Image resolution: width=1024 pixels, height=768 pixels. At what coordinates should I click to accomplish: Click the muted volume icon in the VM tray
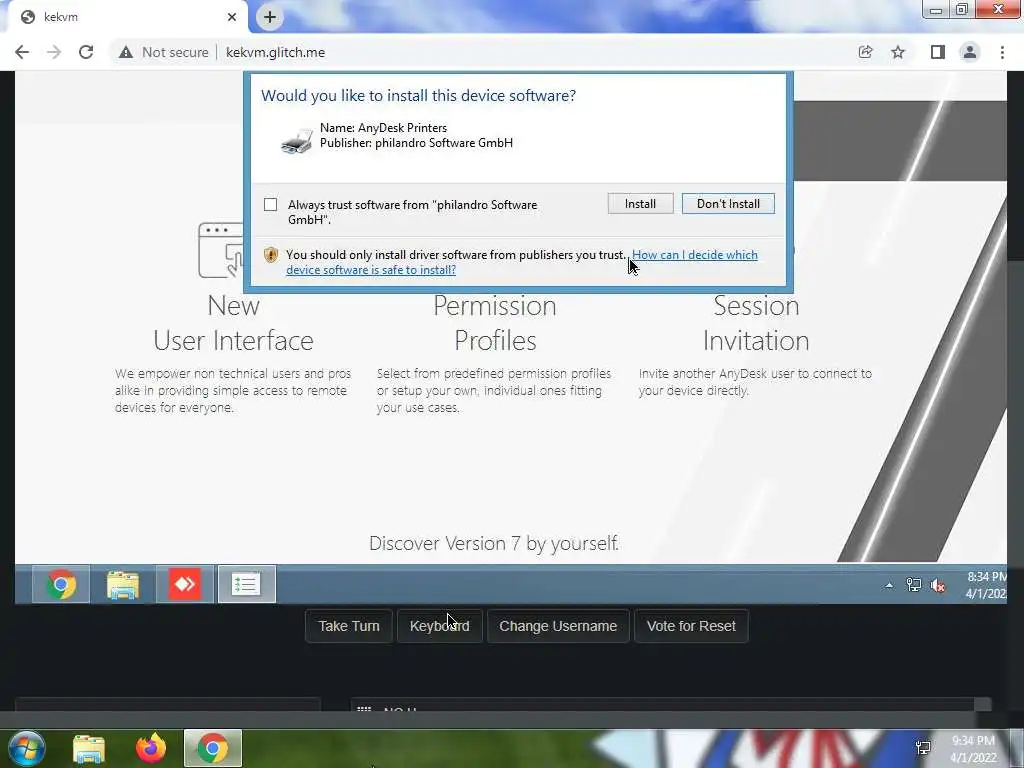coord(938,585)
